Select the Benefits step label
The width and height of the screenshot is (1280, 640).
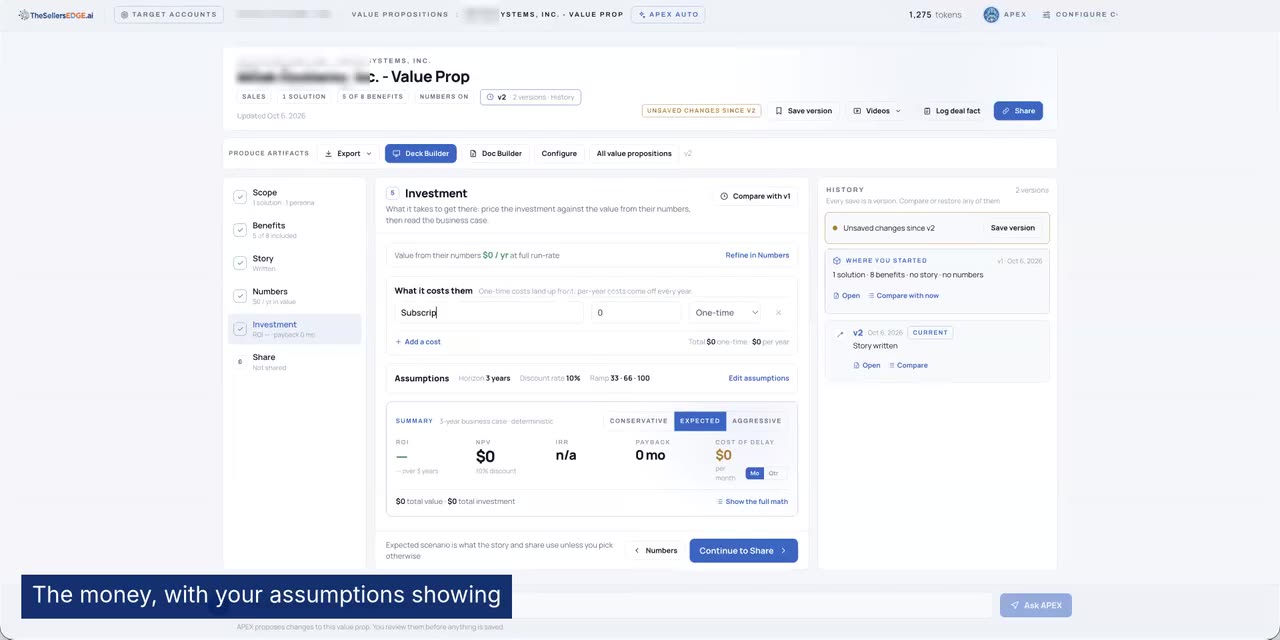[269, 225]
